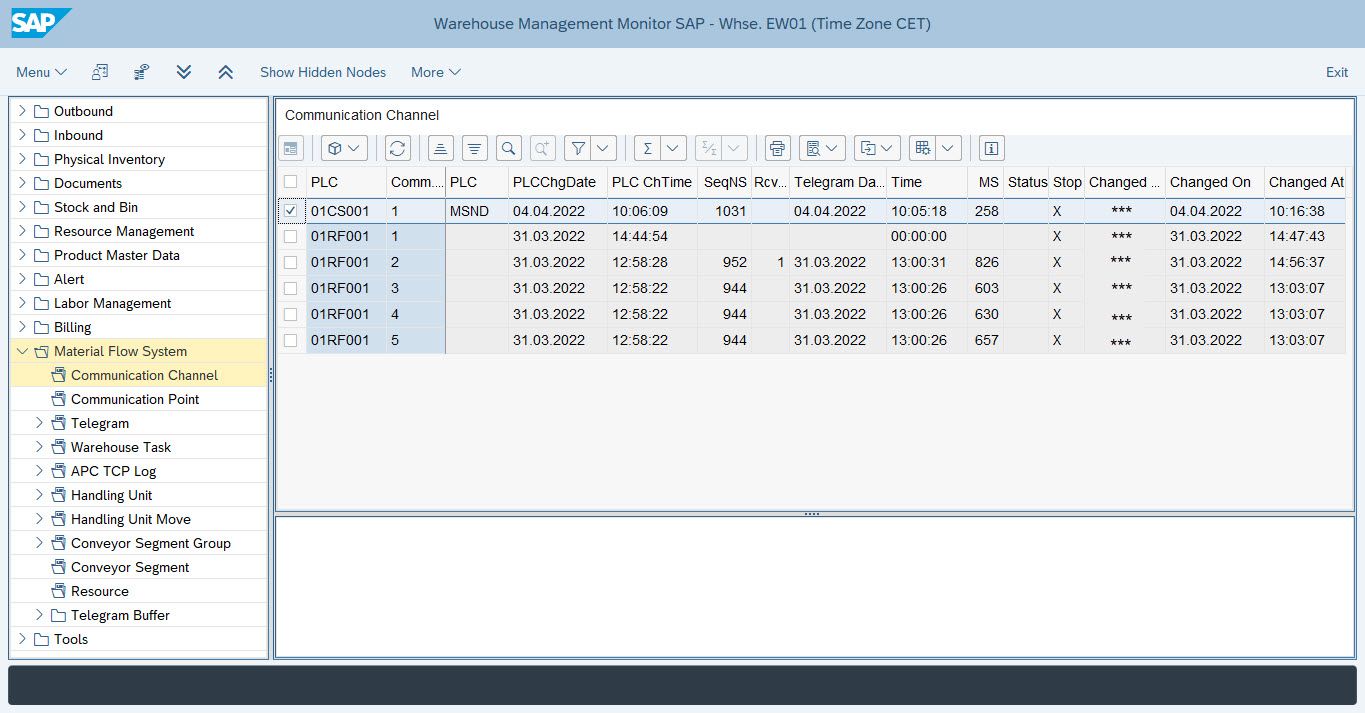Collapse the Material Flow System node

tap(22, 351)
